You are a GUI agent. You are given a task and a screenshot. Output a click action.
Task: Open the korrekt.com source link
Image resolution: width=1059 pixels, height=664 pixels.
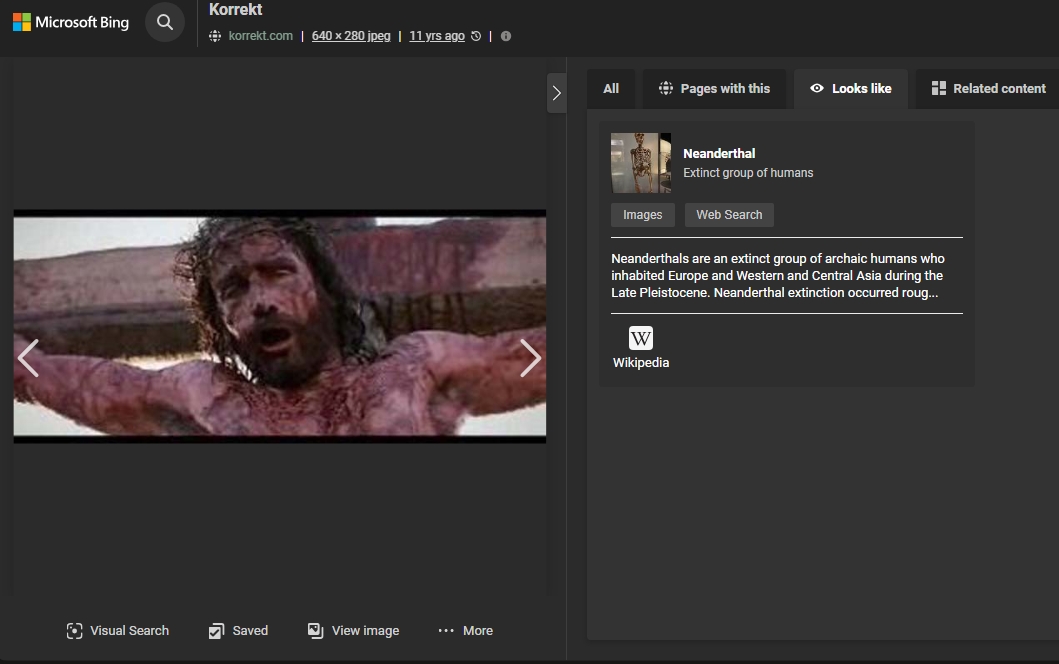click(x=261, y=36)
